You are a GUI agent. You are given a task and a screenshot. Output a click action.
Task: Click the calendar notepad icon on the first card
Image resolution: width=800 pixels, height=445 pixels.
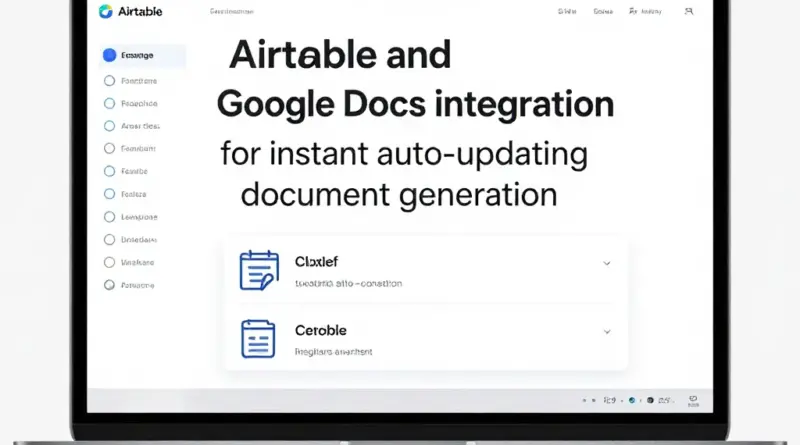[x=259, y=270]
